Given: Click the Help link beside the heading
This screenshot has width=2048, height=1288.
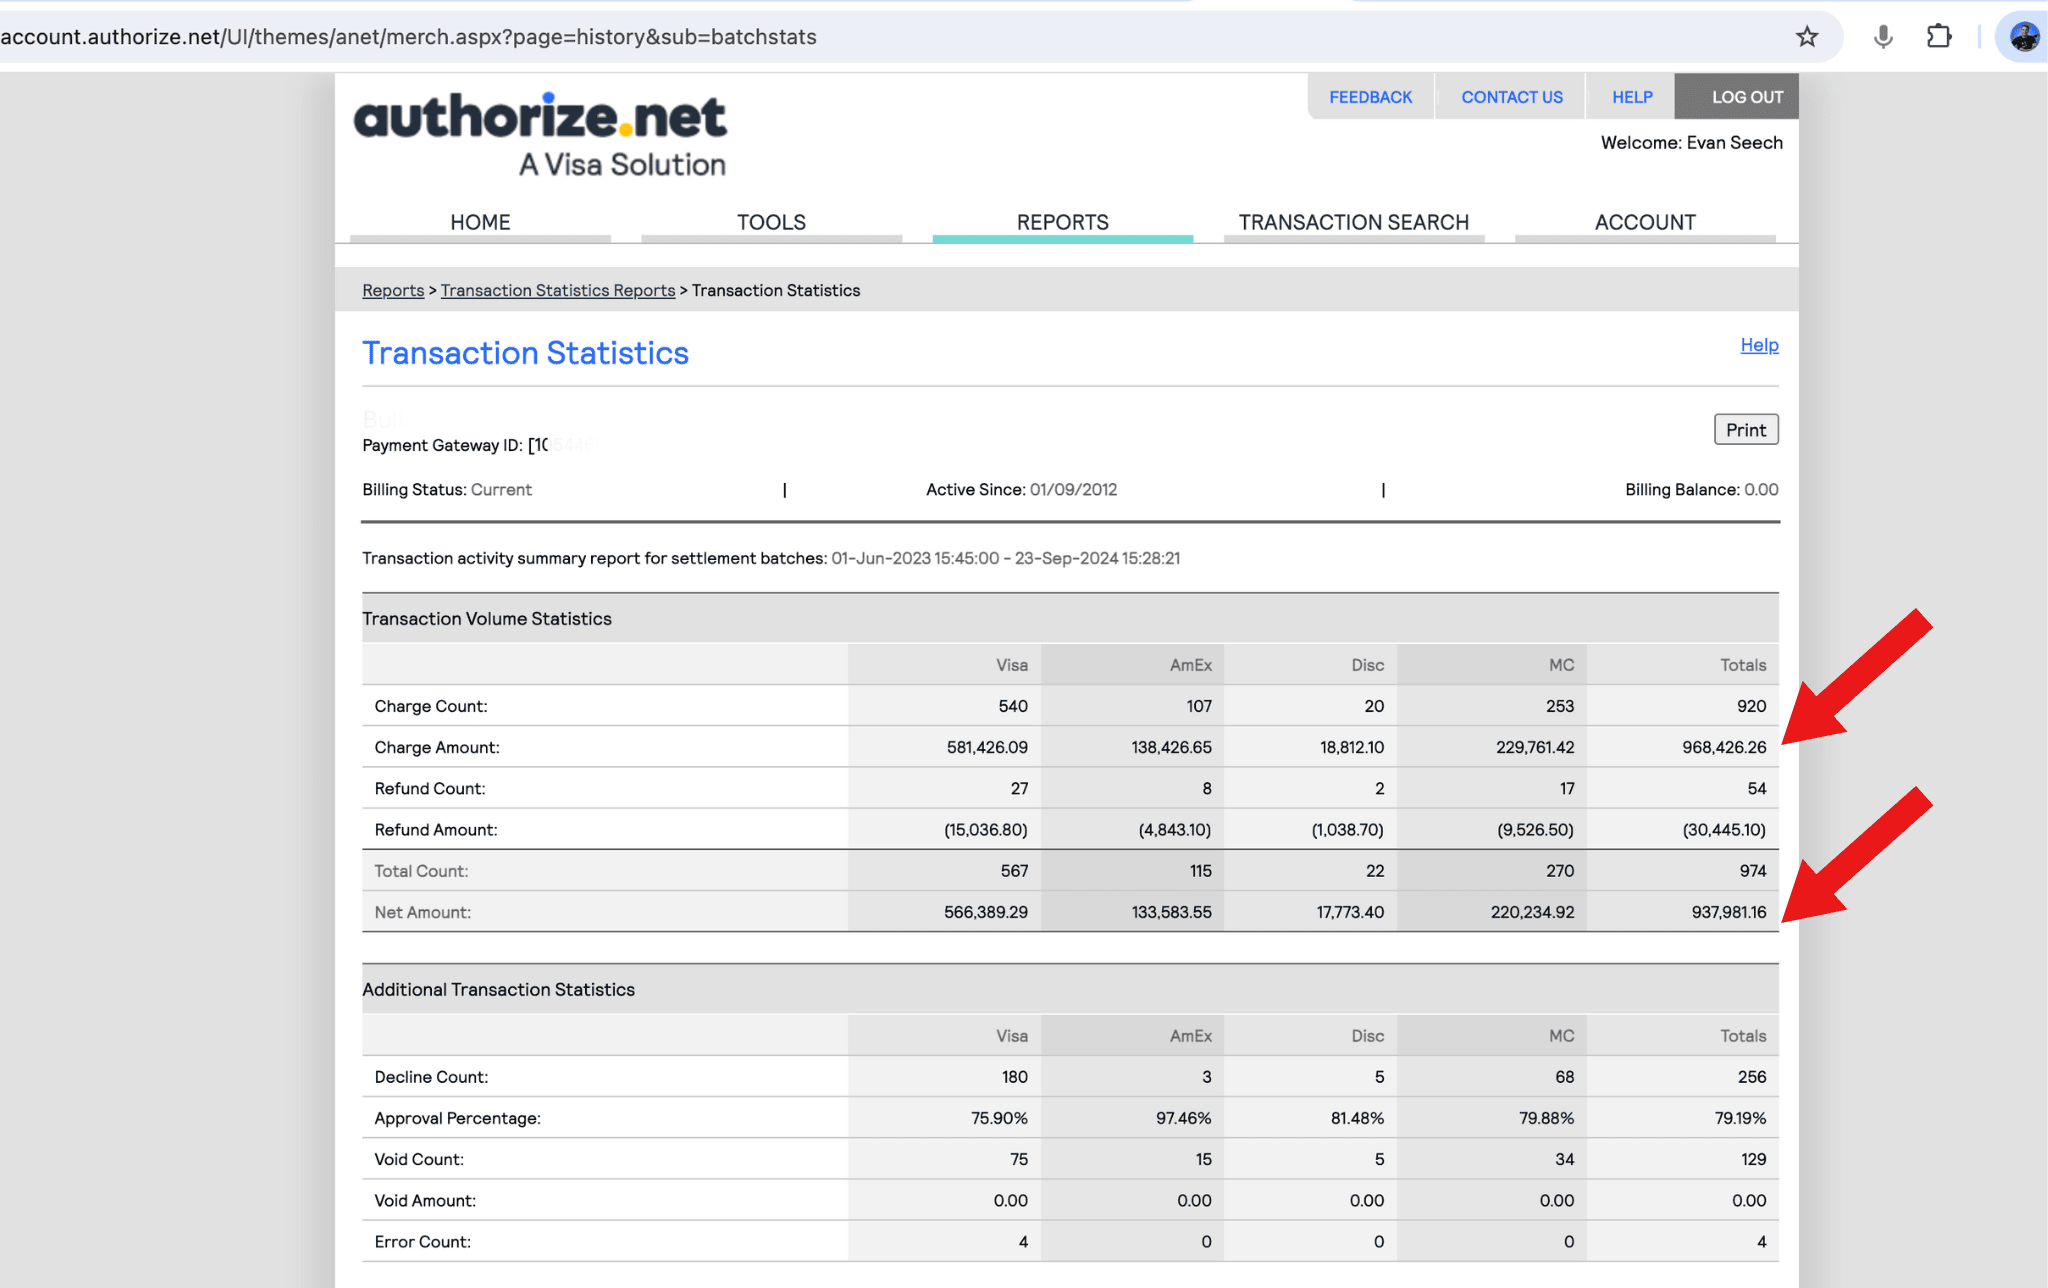Looking at the screenshot, I should (1758, 345).
